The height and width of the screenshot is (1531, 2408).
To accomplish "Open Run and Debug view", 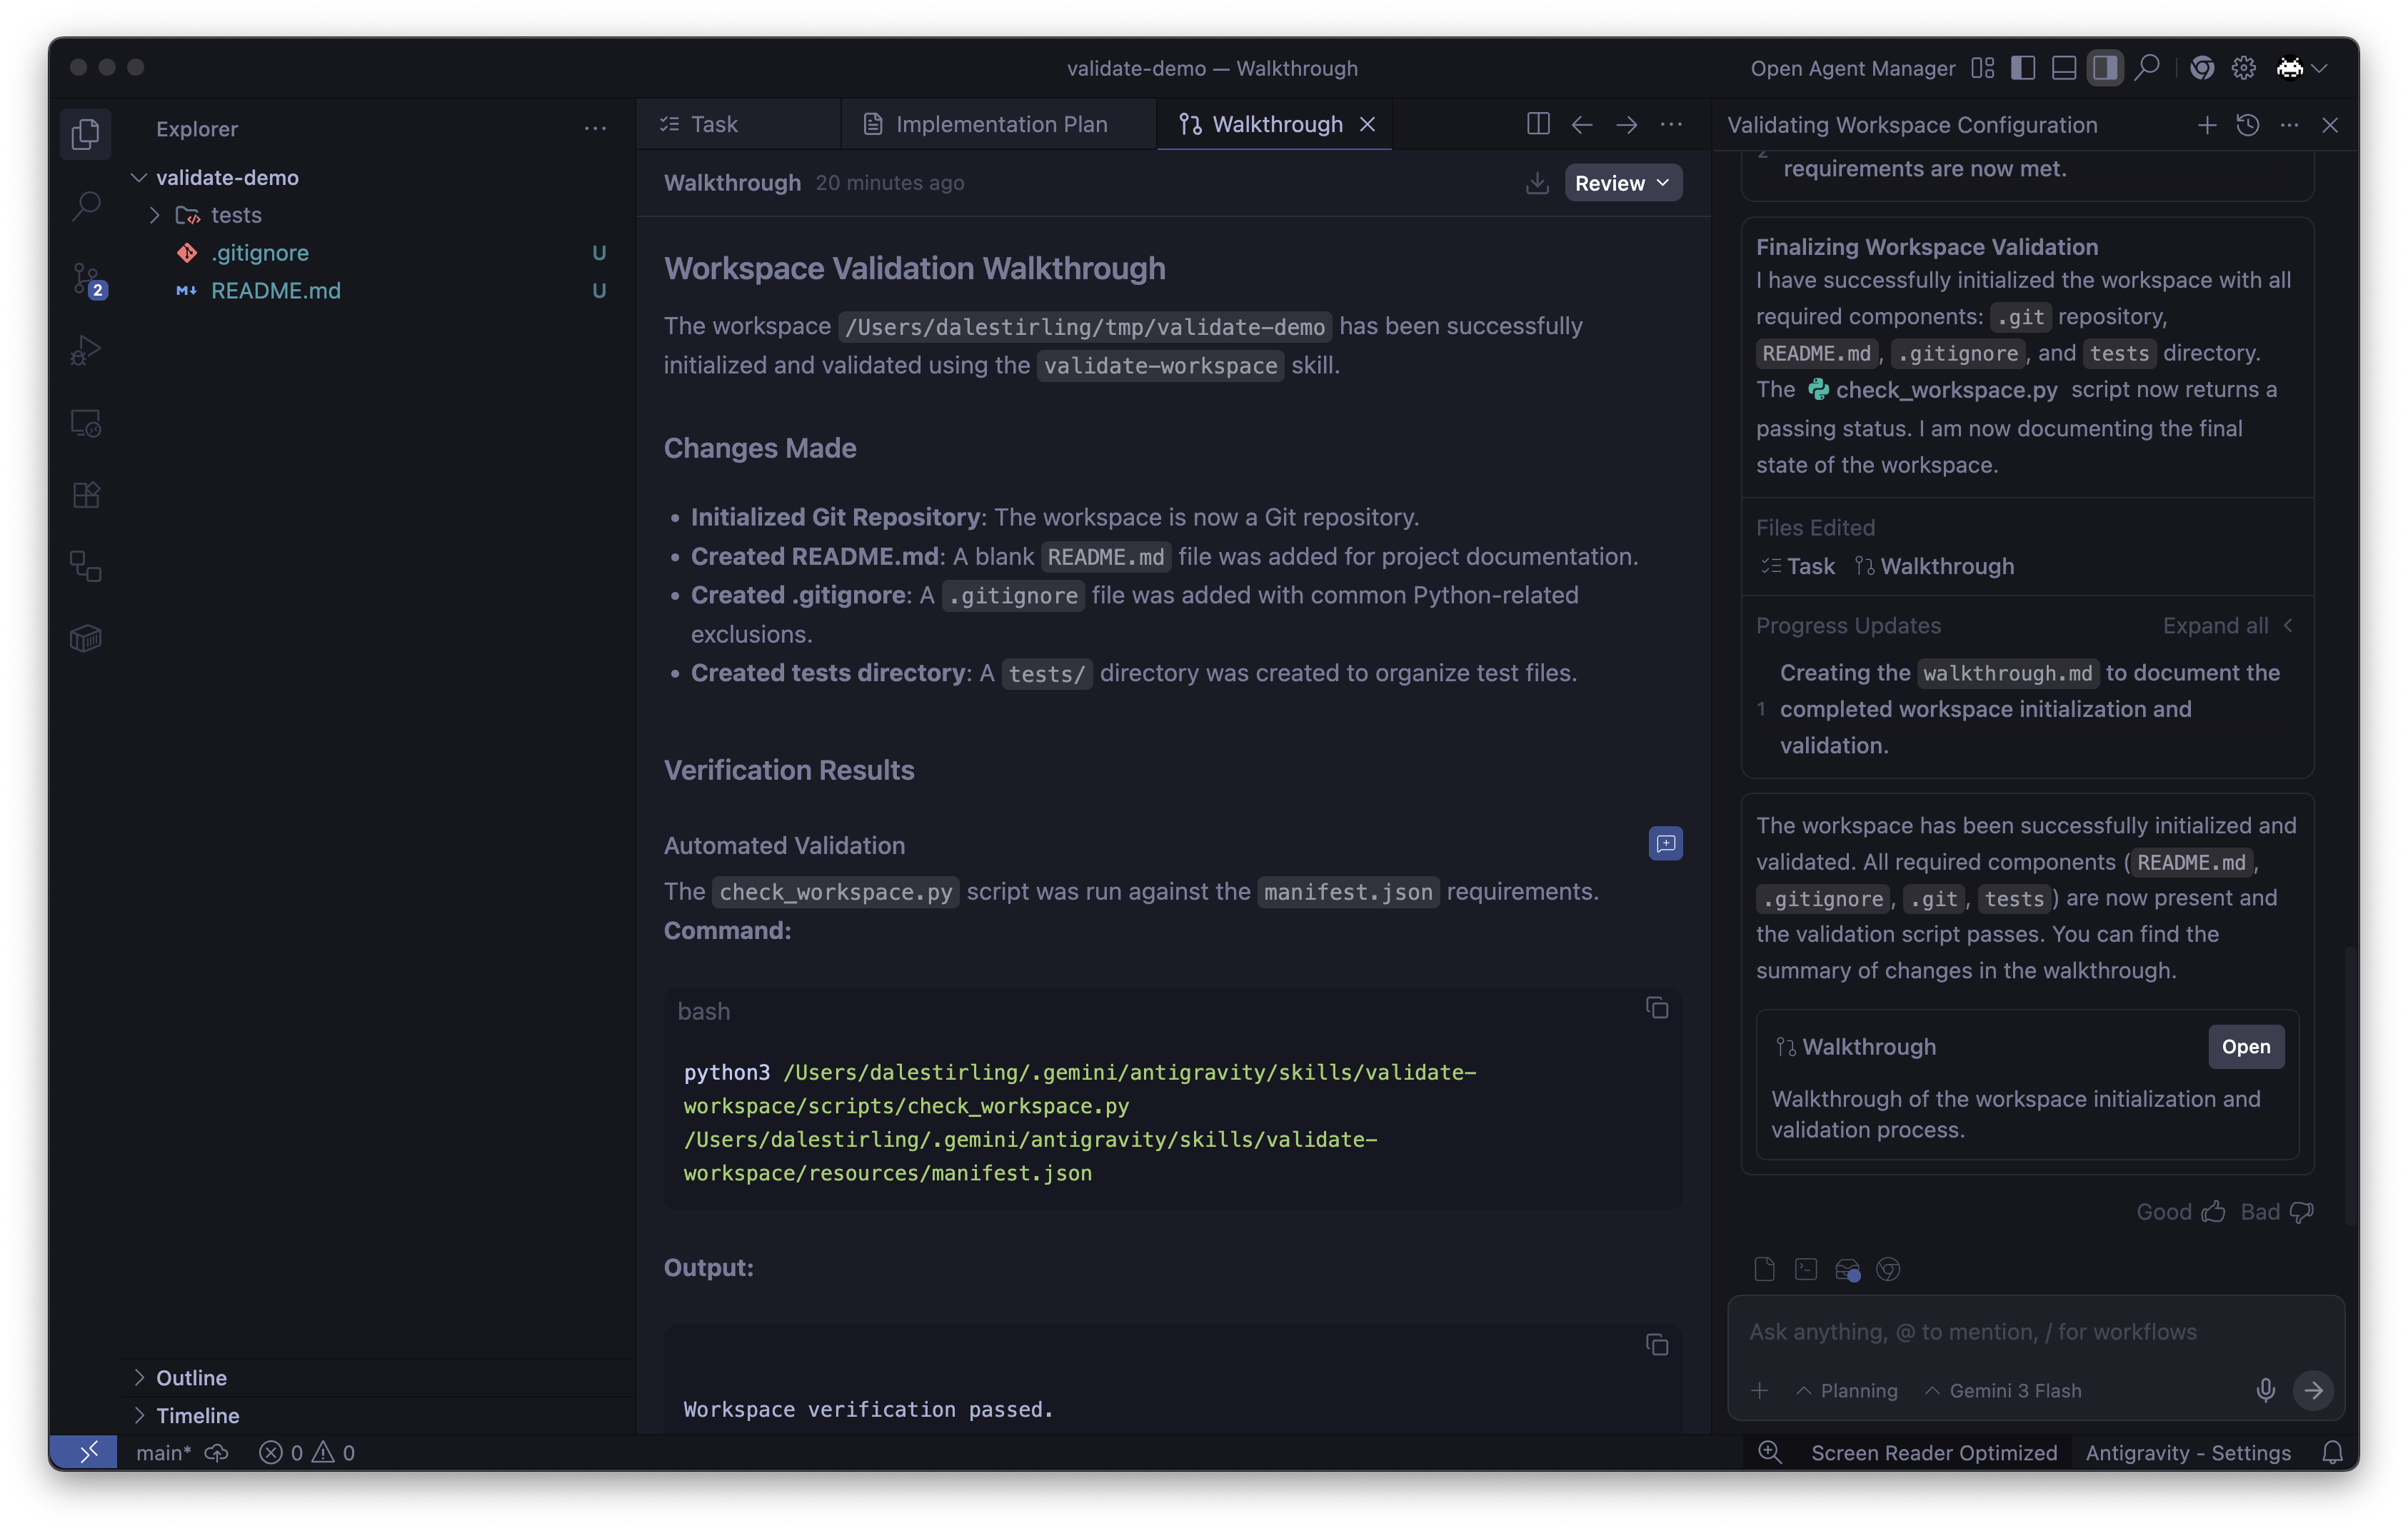I will (x=86, y=351).
